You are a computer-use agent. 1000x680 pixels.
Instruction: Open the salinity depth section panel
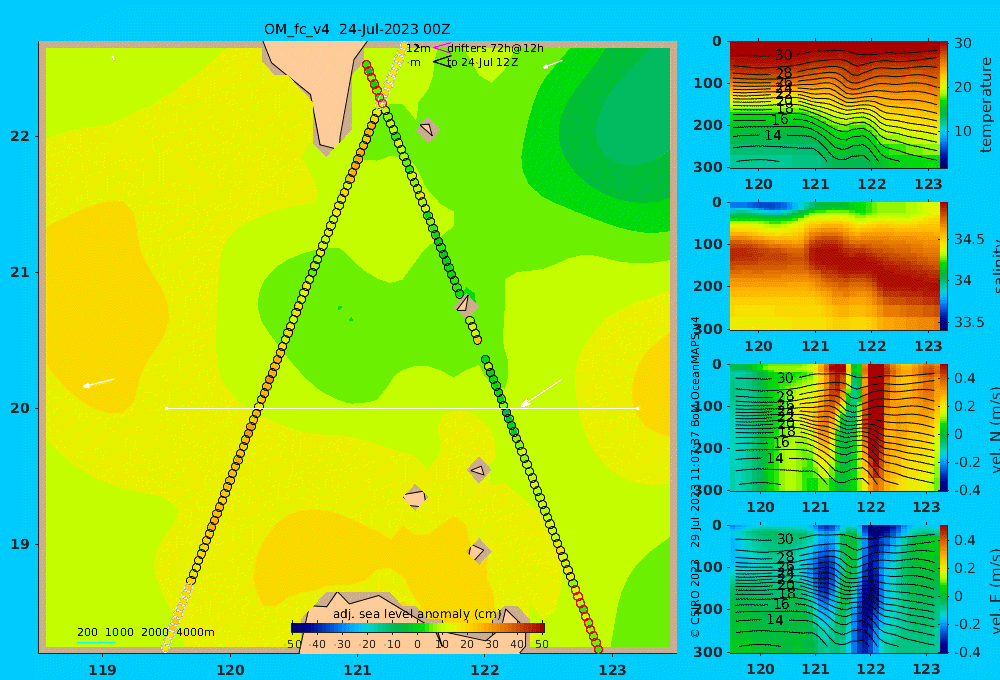coord(834,266)
